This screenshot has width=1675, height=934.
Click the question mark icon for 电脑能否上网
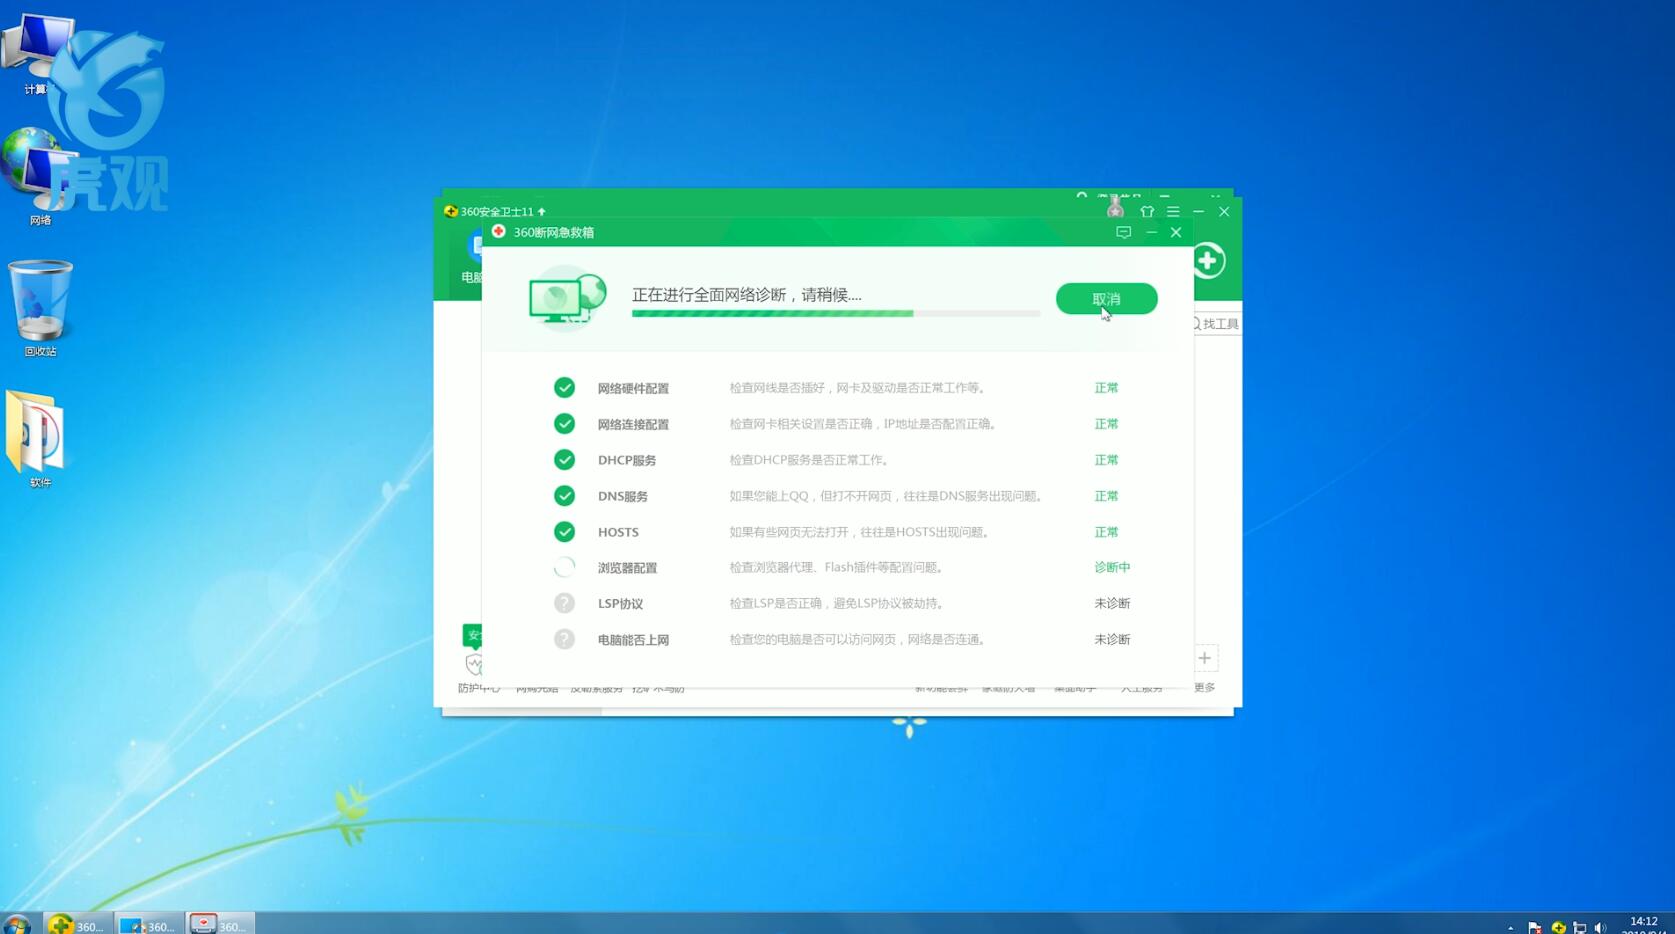point(564,639)
